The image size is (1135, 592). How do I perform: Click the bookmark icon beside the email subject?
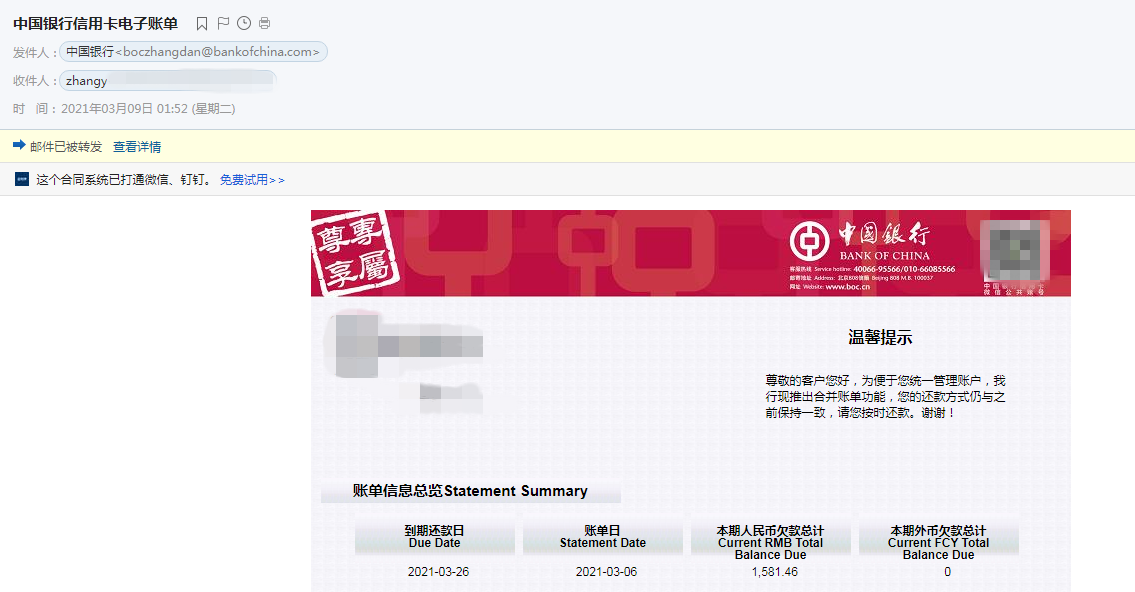[x=202, y=24]
